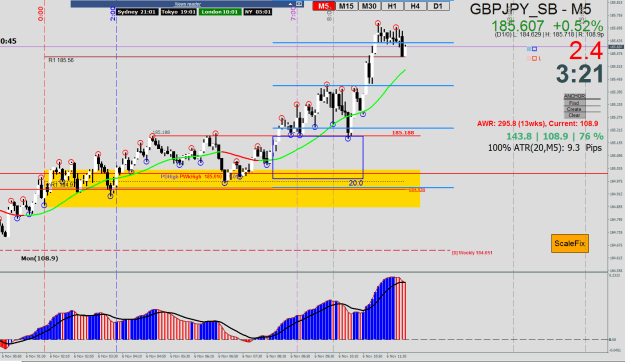
Task: Switch chart to M15 timeframe
Action: coord(346,6)
